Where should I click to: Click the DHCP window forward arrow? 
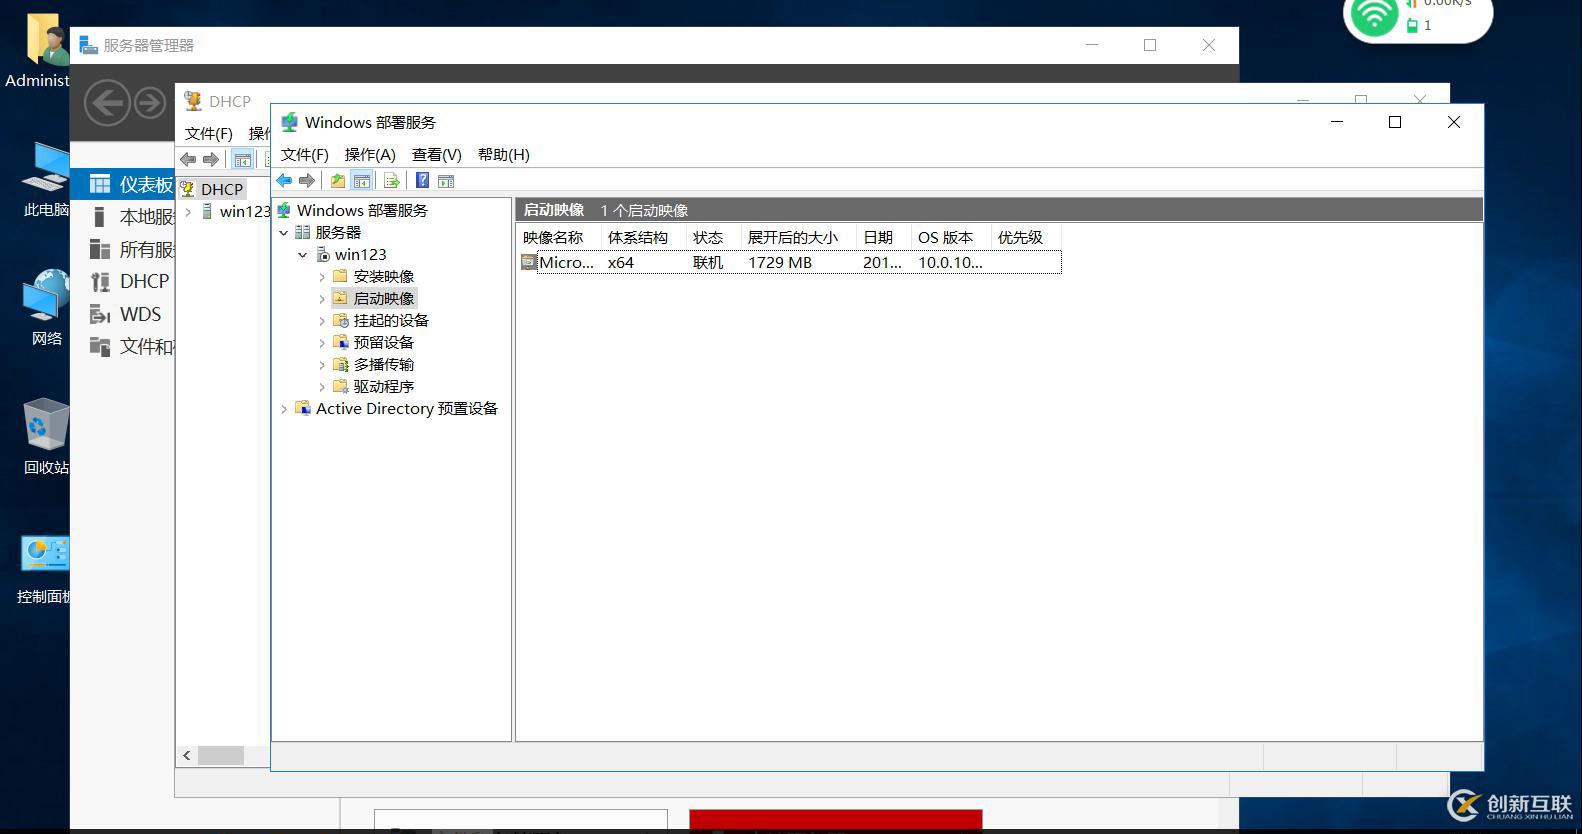click(x=211, y=159)
